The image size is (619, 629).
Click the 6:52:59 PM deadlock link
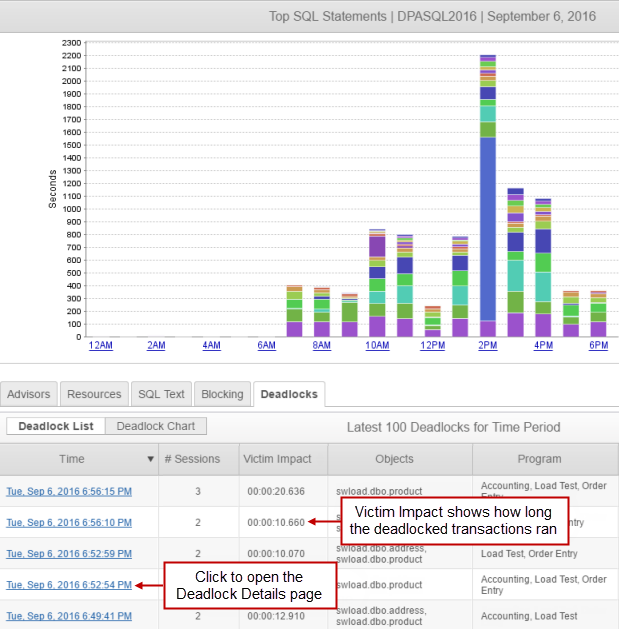pyautogui.click(x=69, y=553)
